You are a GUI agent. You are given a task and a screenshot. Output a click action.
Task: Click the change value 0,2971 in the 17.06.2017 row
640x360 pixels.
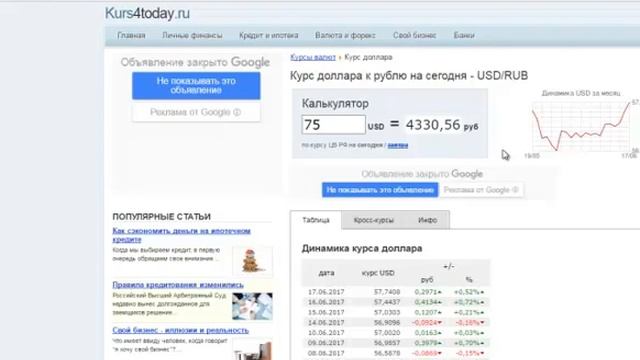[x=428, y=292]
